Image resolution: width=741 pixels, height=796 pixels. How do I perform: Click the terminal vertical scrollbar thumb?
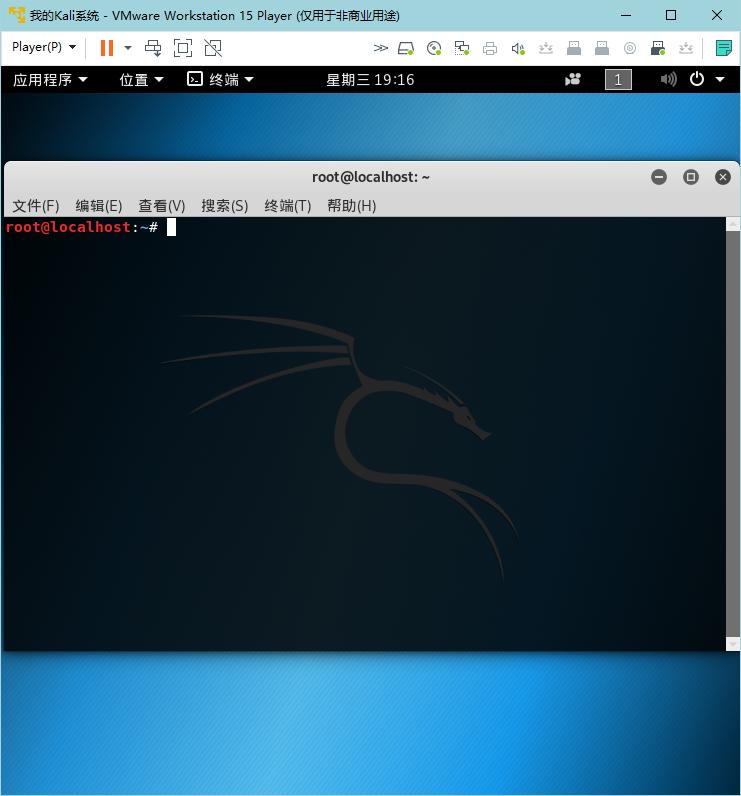732,434
